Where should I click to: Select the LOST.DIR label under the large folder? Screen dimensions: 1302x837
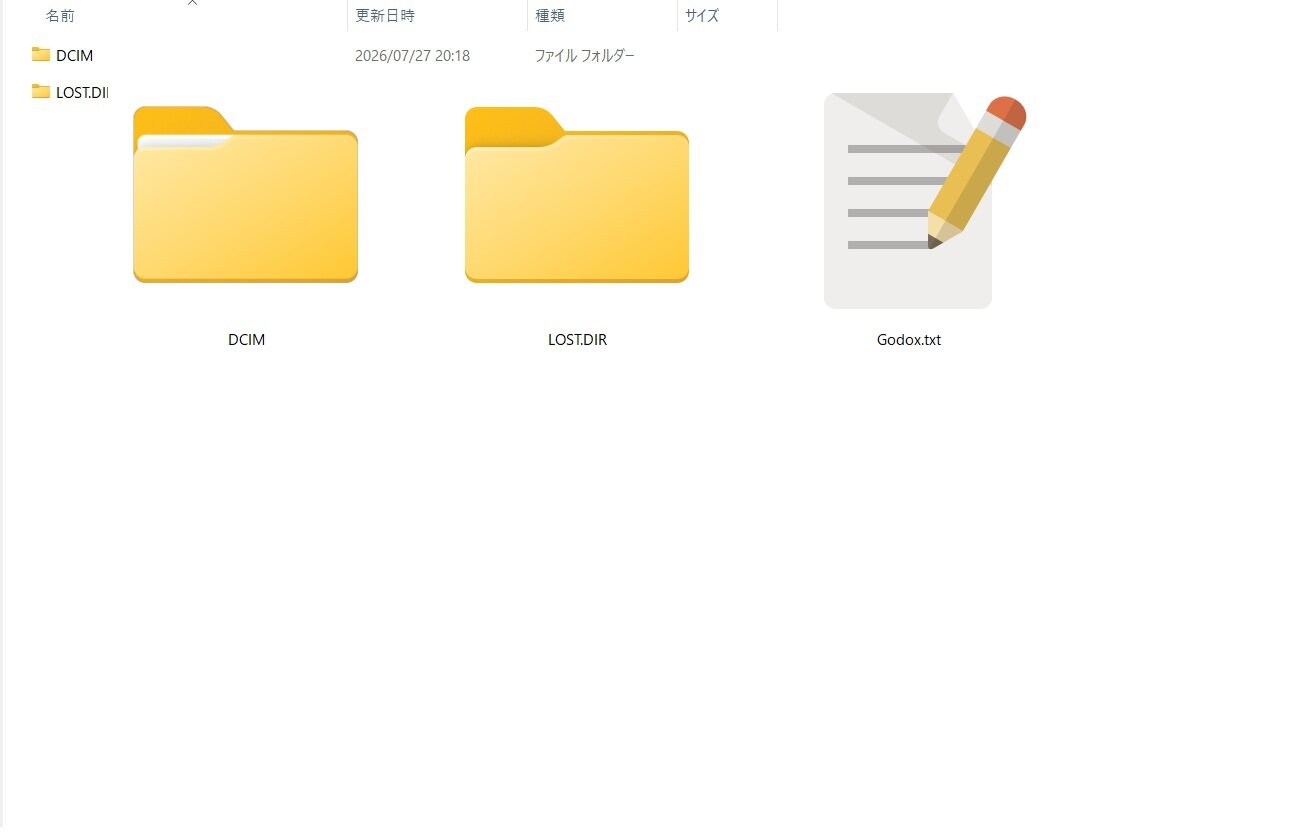pos(577,340)
